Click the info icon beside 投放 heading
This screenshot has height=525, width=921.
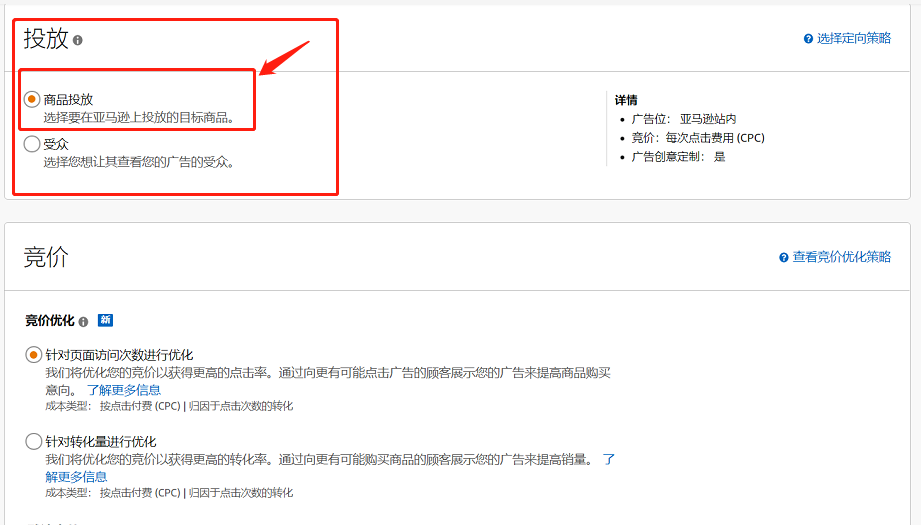(x=78, y=40)
